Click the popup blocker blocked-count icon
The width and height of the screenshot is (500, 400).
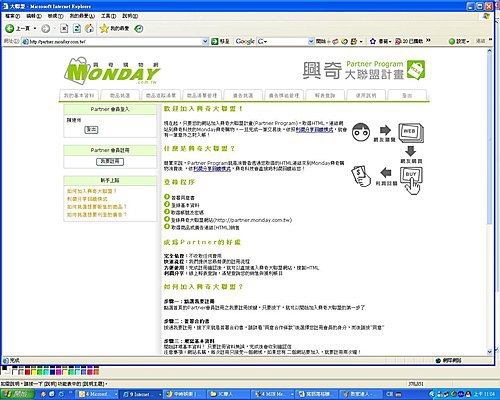coord(398,41)
